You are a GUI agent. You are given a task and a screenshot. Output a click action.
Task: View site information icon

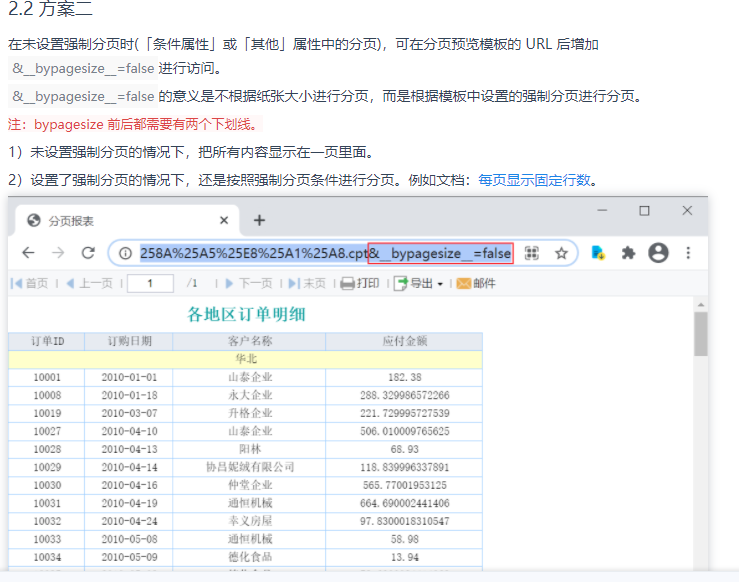point(125,254)
